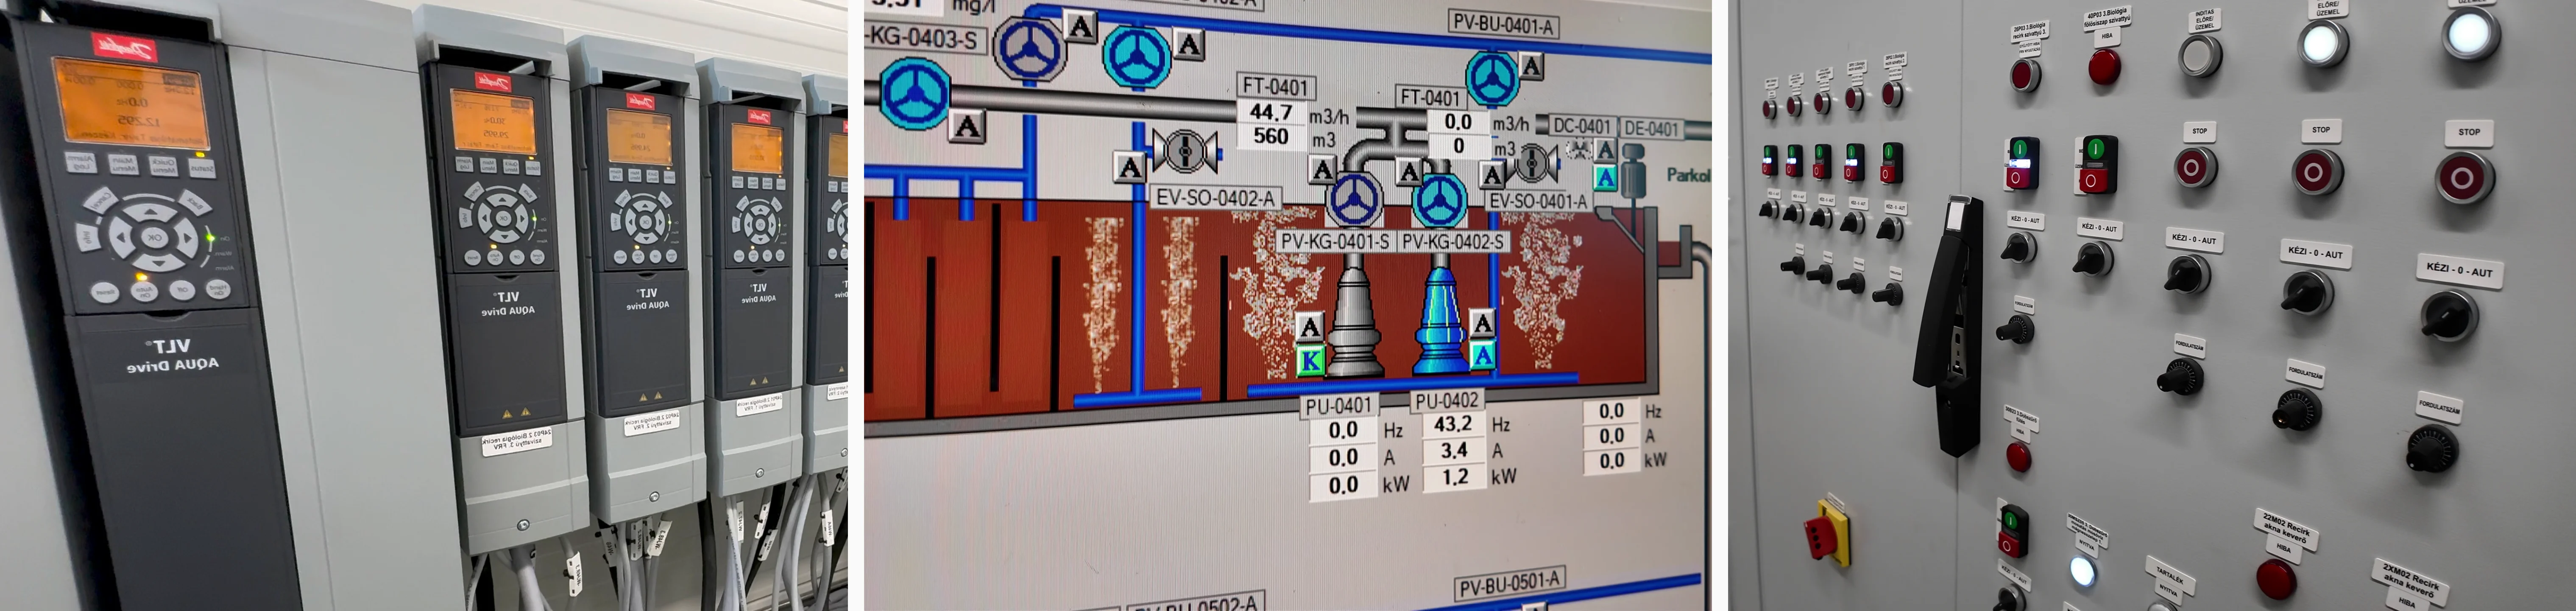
Task: Click the motor symbol under DE-0401 label
Action: (x=1633, y=172)
